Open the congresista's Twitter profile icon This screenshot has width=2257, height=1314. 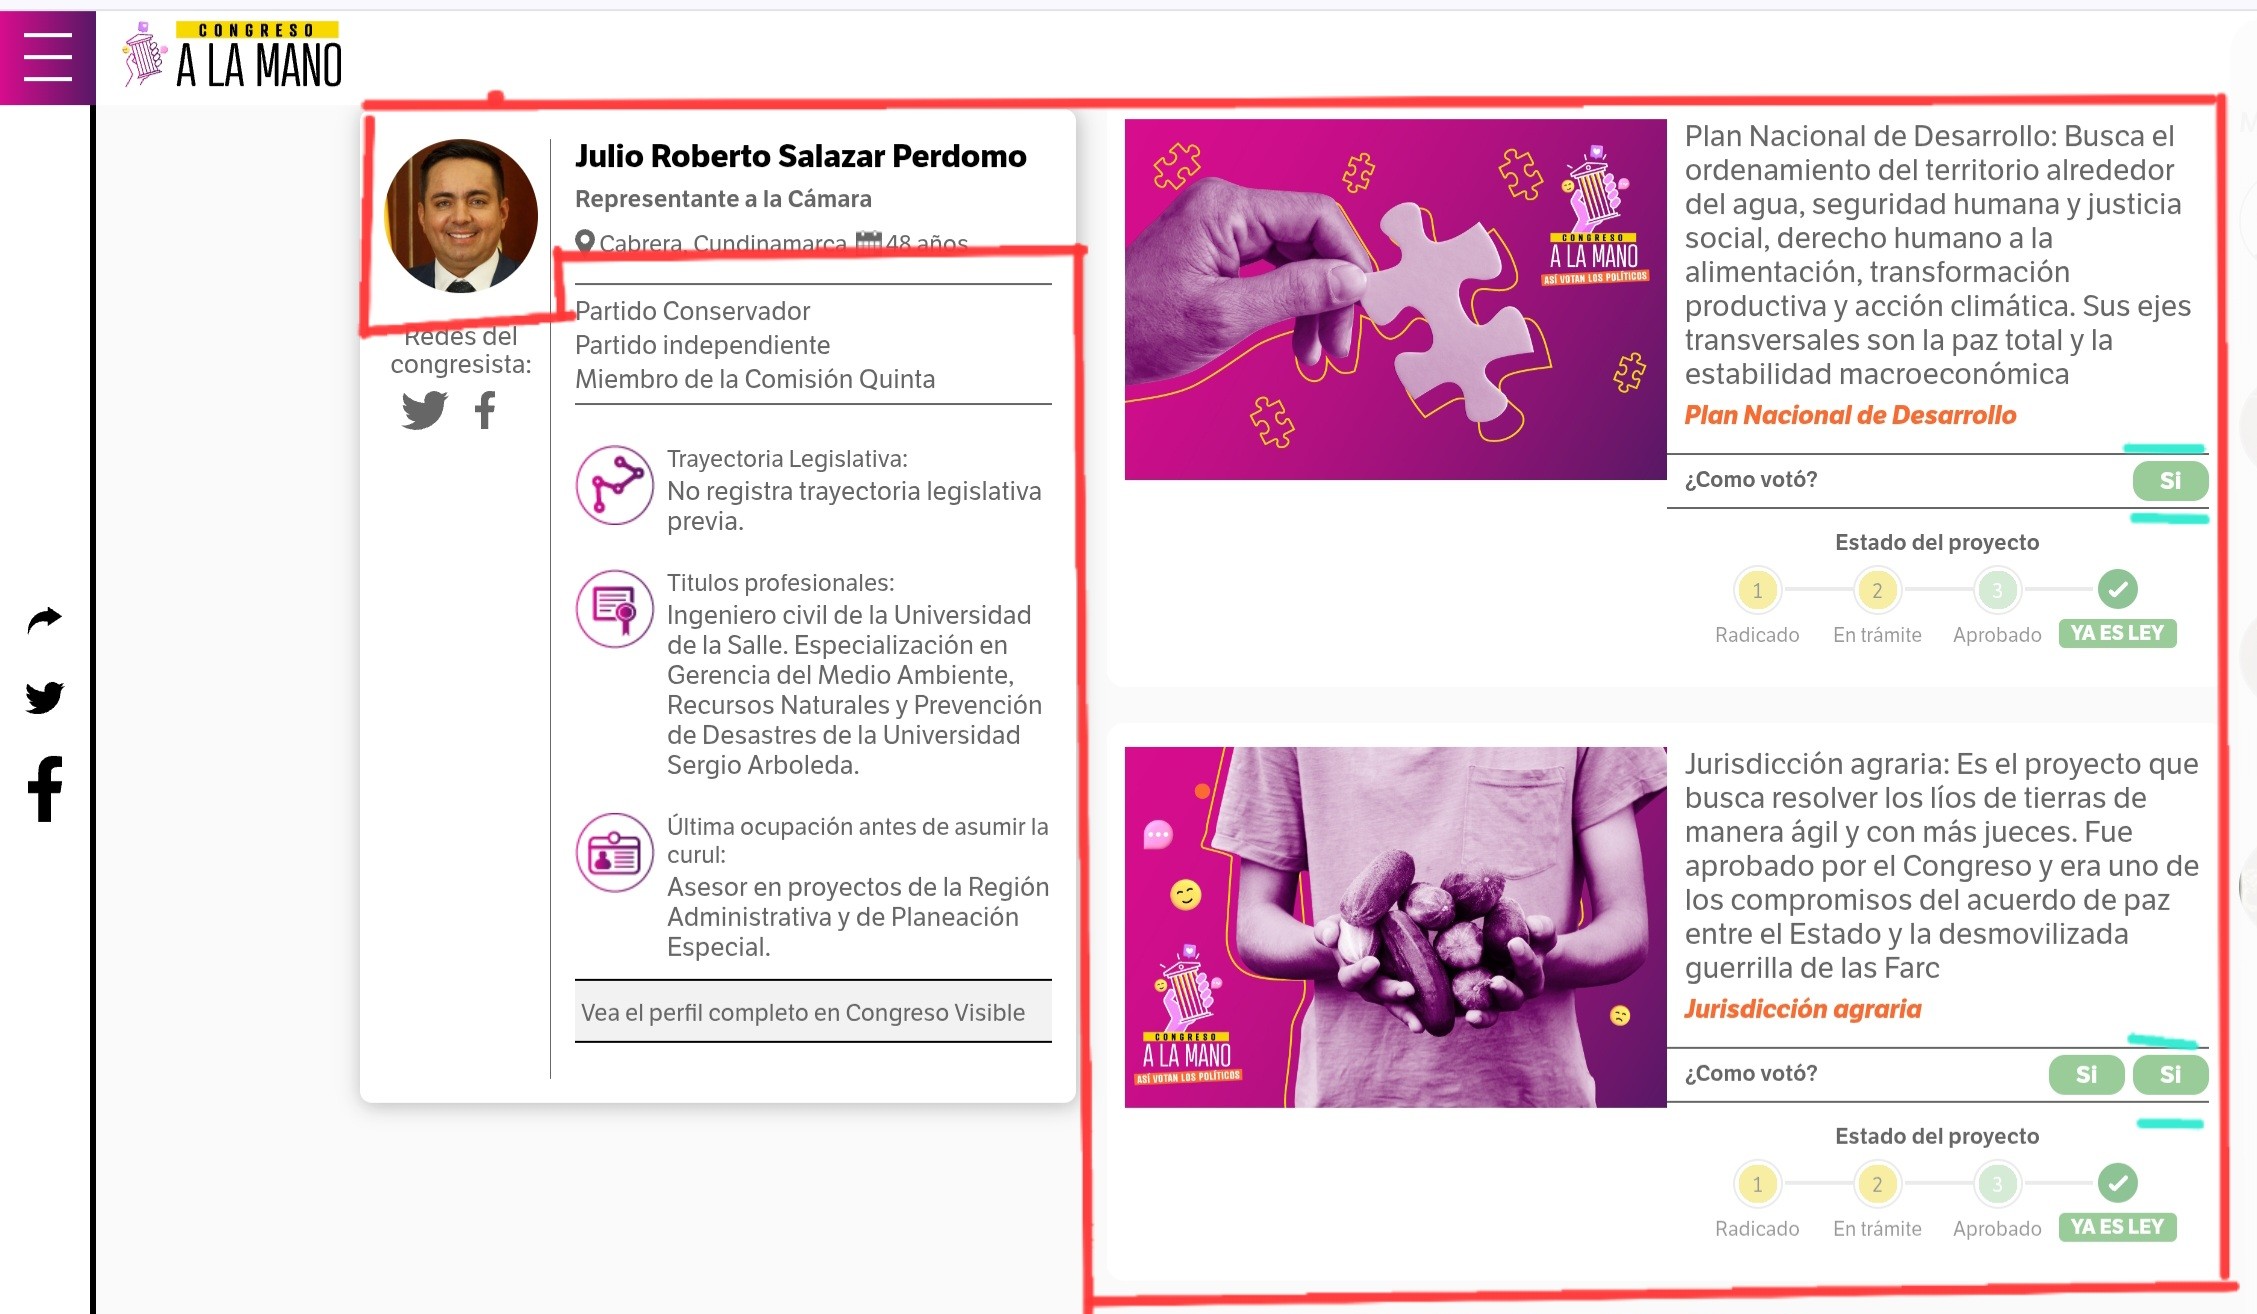pyautogui.click(x=424, y=410)
